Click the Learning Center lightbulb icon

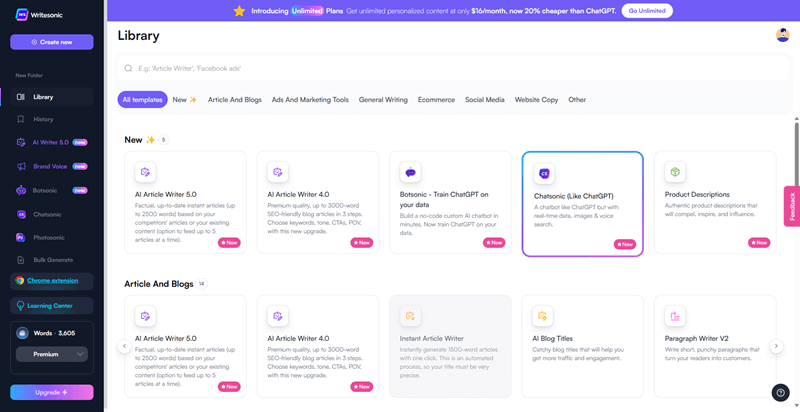pos(20,306)
